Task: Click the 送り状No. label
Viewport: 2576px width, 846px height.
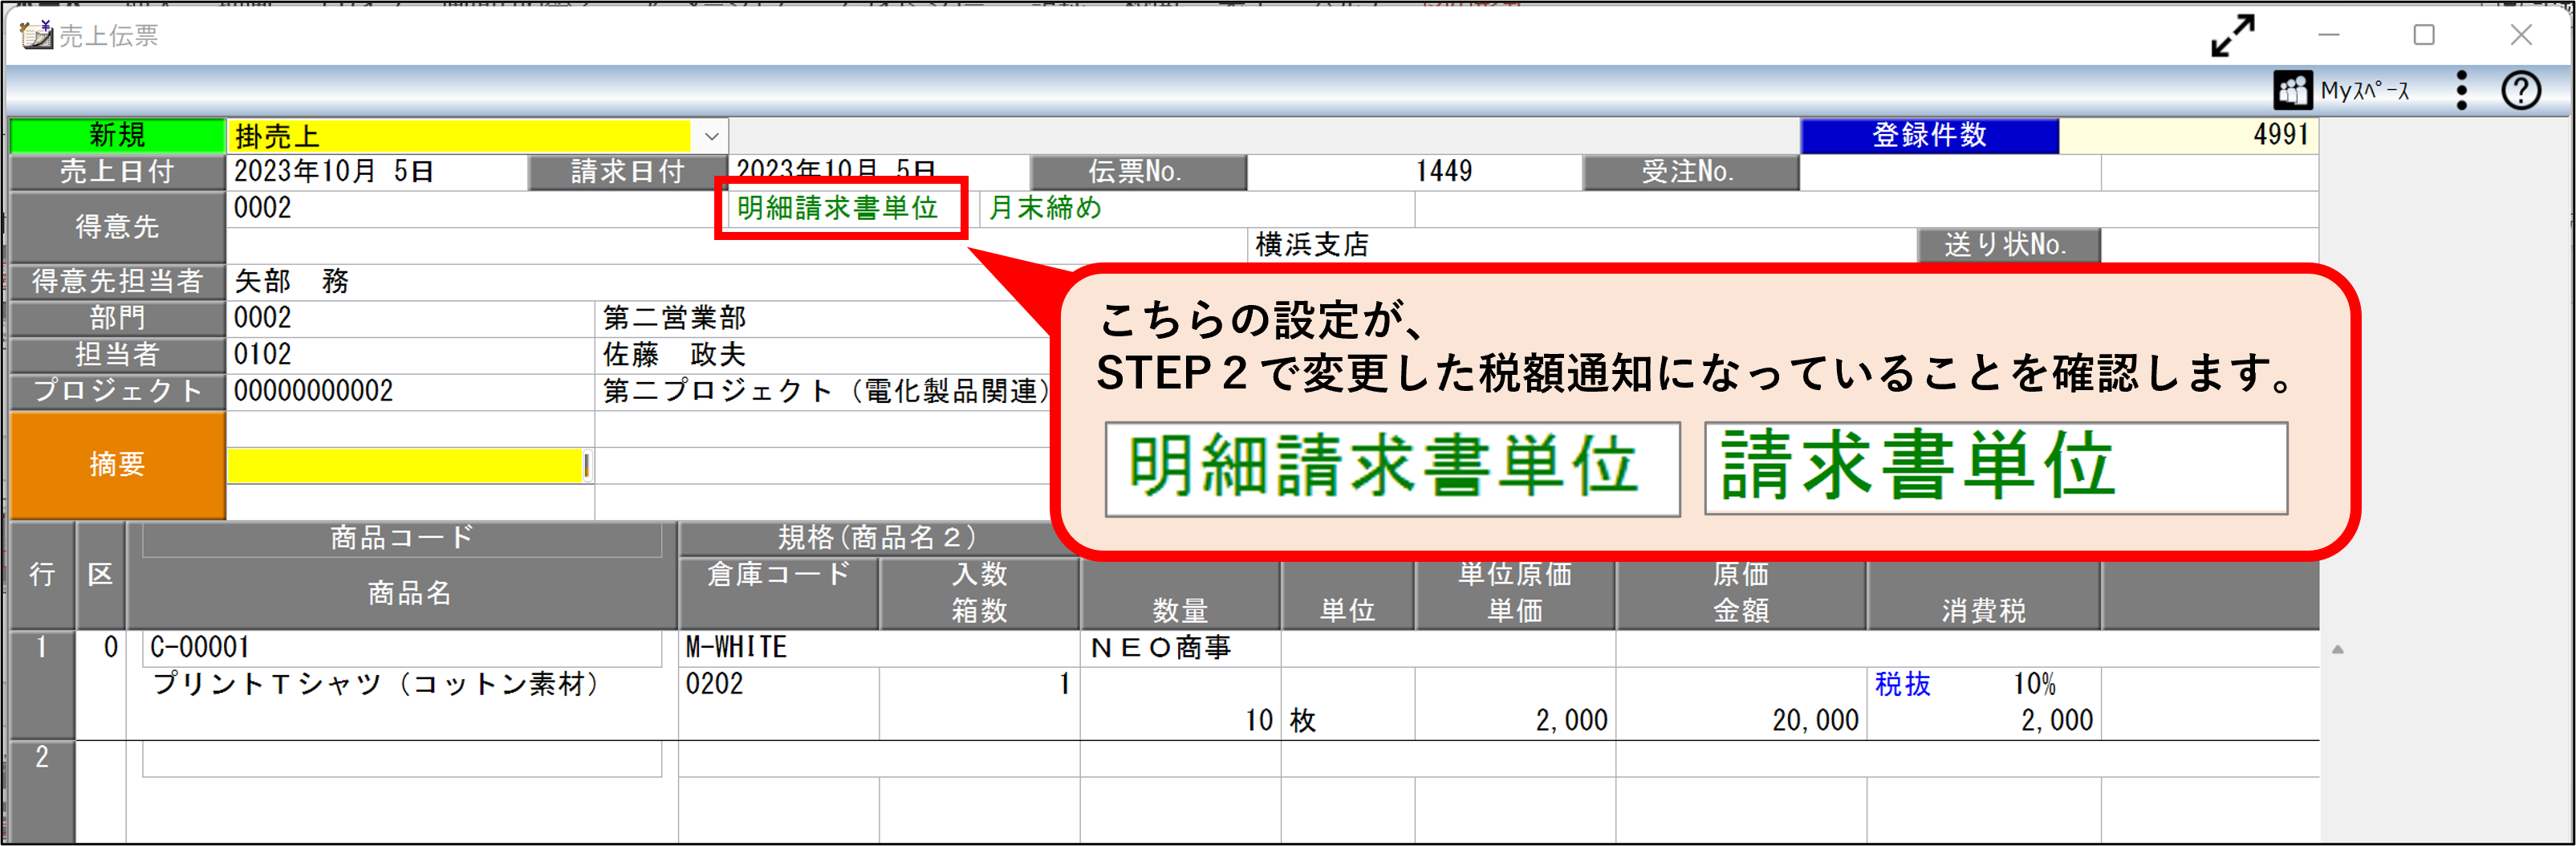Action: click(x=2007, y=245)
